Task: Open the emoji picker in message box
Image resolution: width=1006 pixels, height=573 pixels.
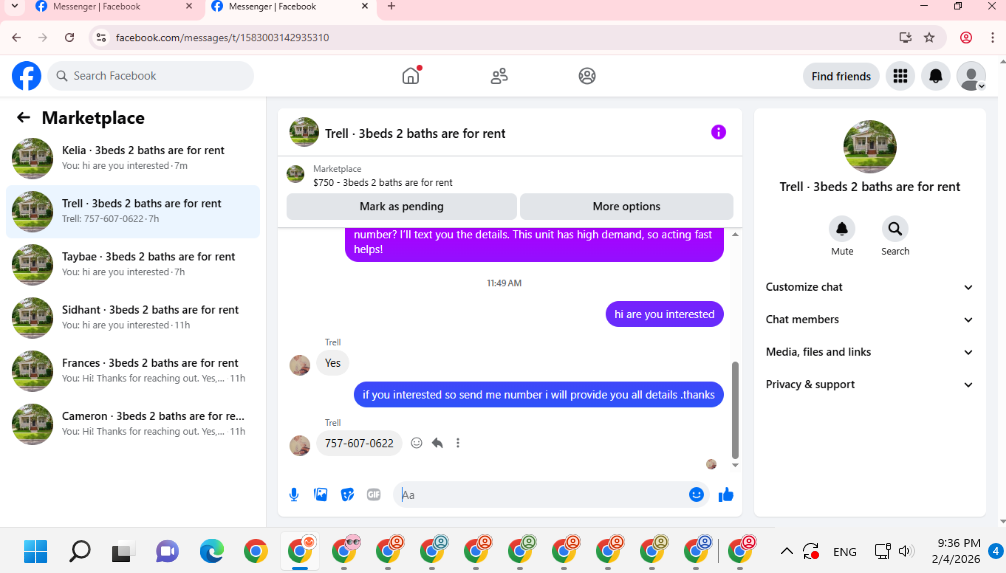Action: (x=696, y=495)
